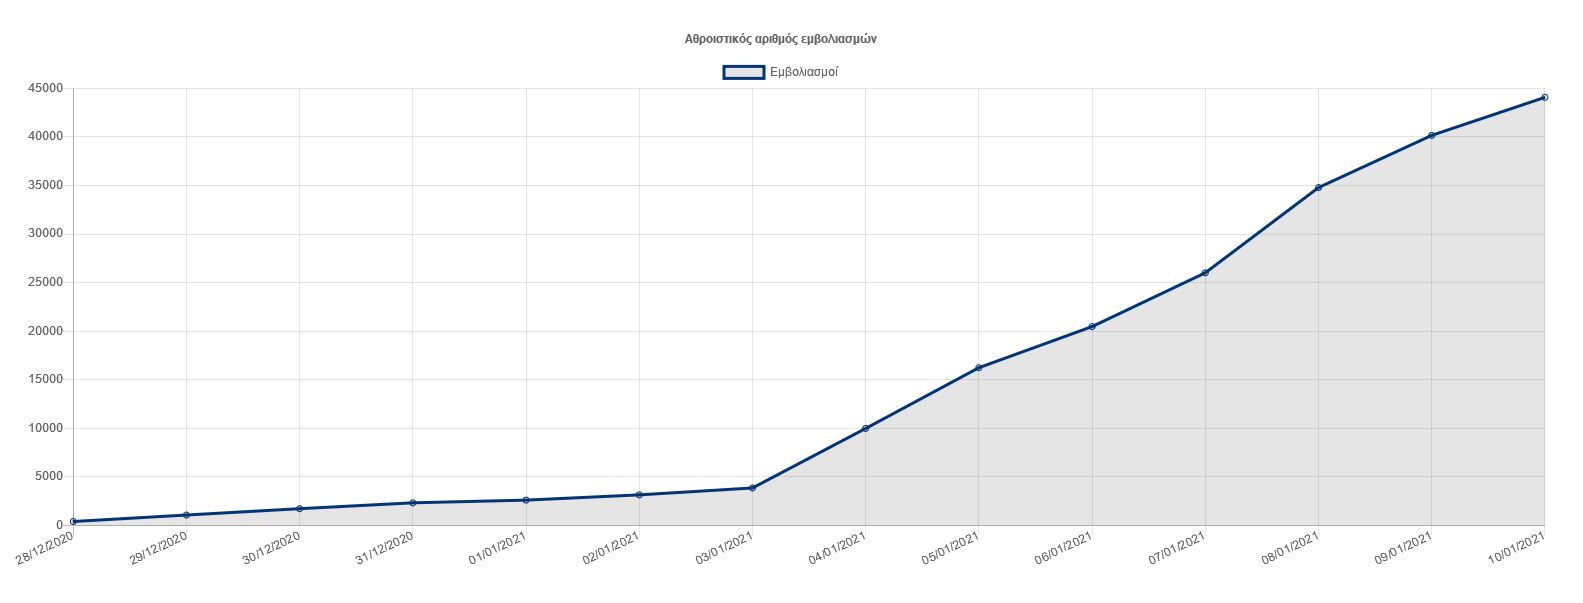This screenshot has width=1583, height=603.
Task: Select the data point for 05/01/2021
Action: pos(978,368)
